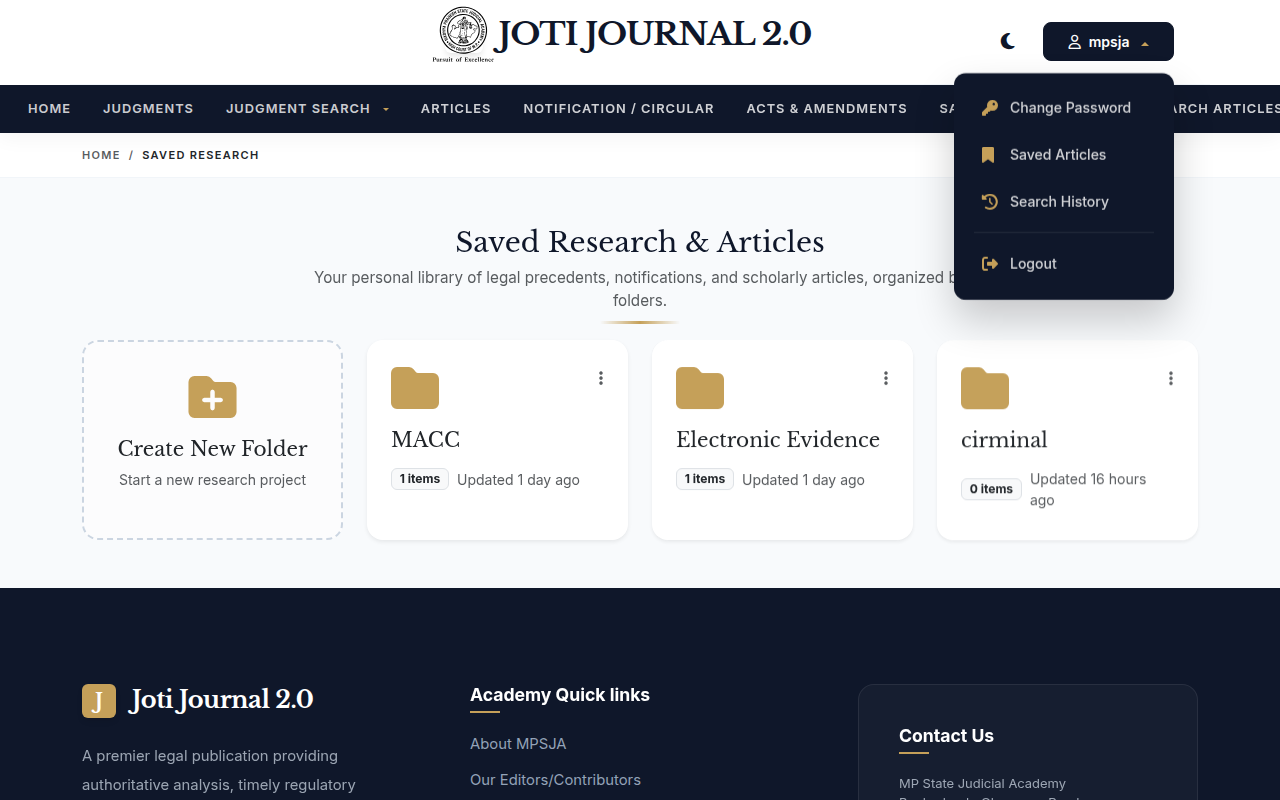Viewport: 1280px width, 800px height.
Task: Click the MACC folder icon
Action: (415, 388)
